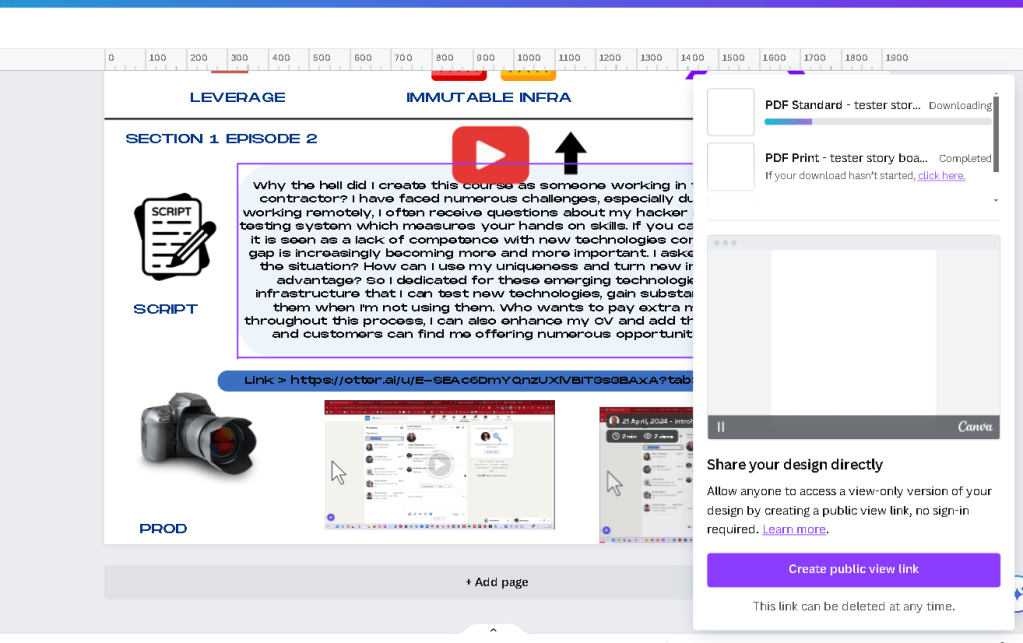Click the Completed status label
The width and height of the screenshot is (1023, 643).
coord(965,158)
